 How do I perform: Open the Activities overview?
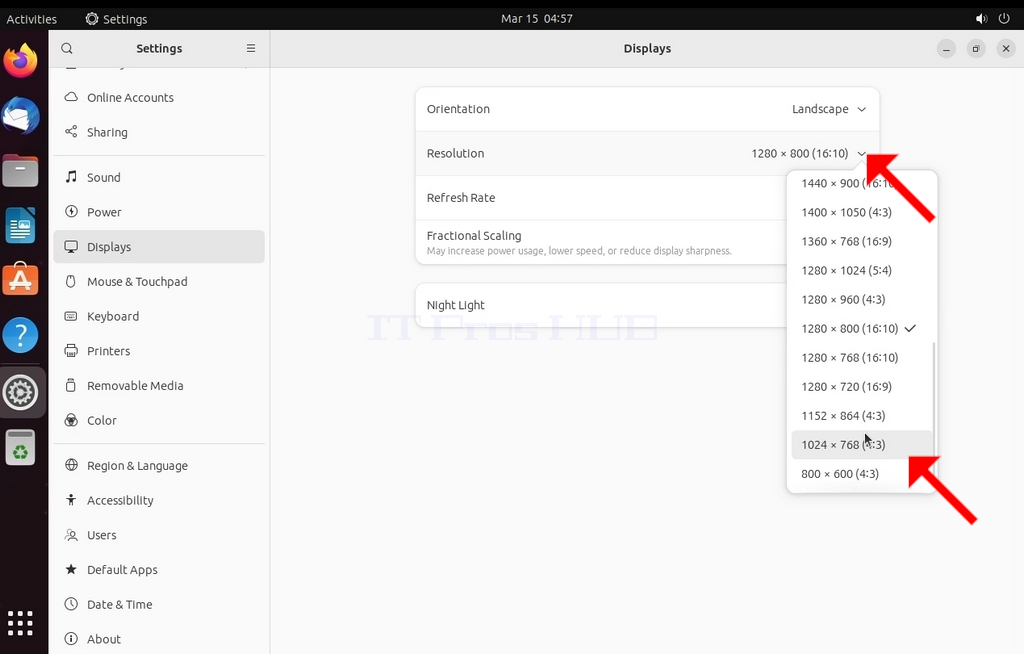coord(31,19)
